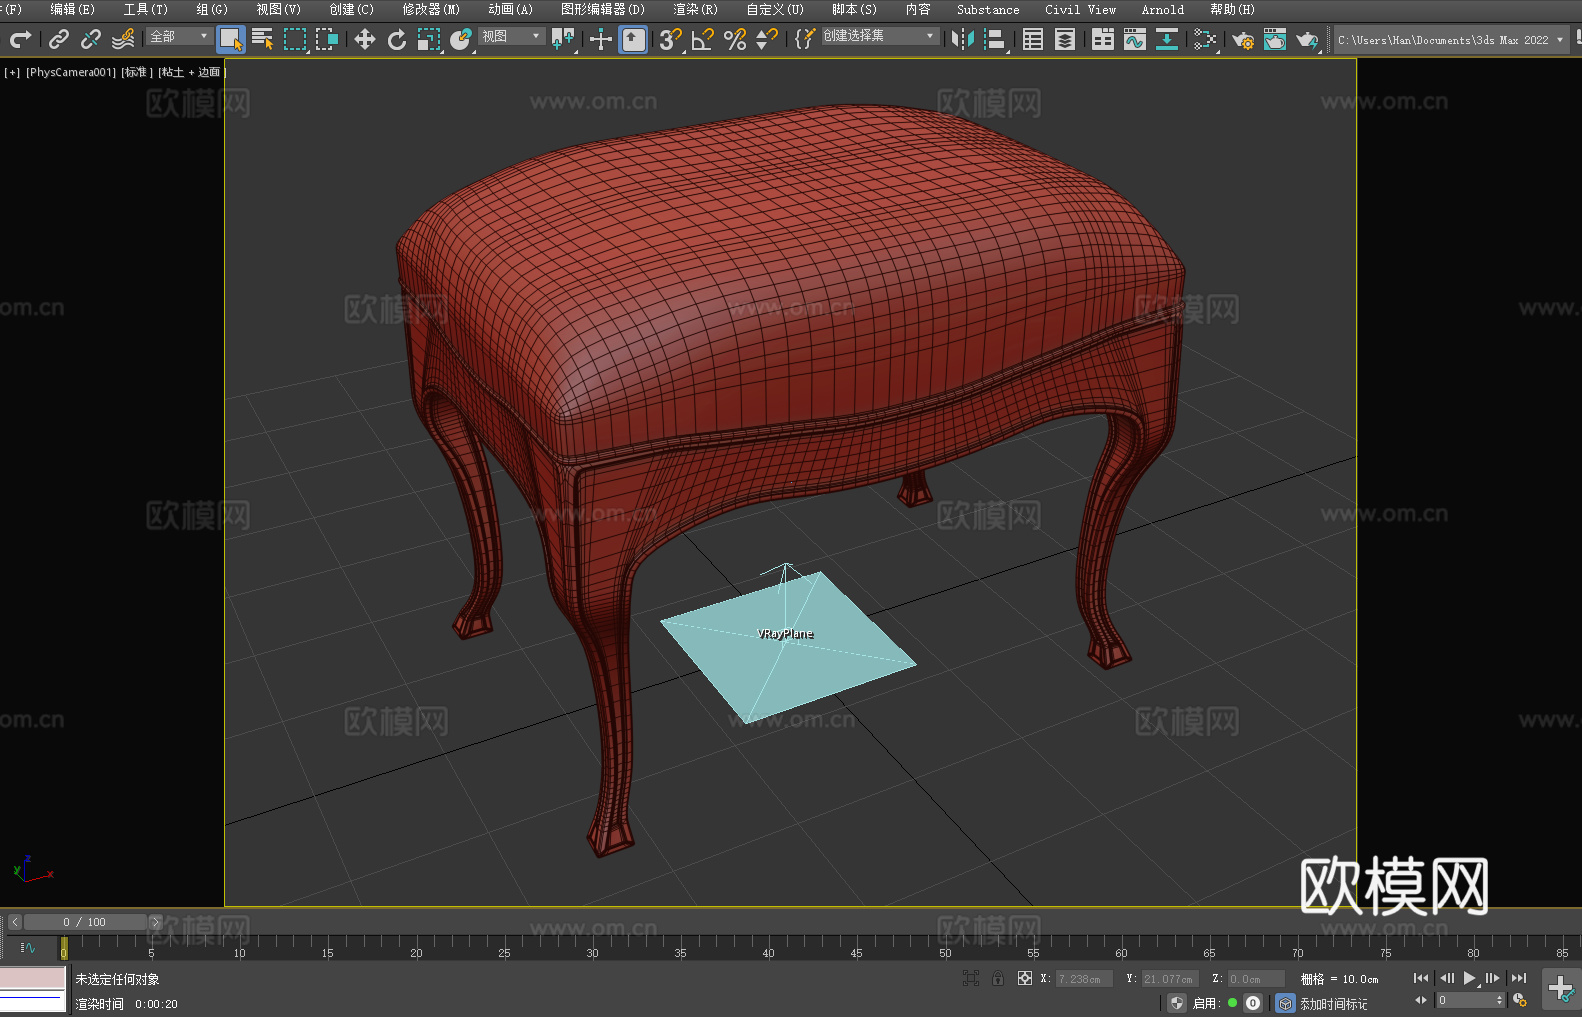Click the Select and Place tool

pyautogui.click(x=461, y=39)
